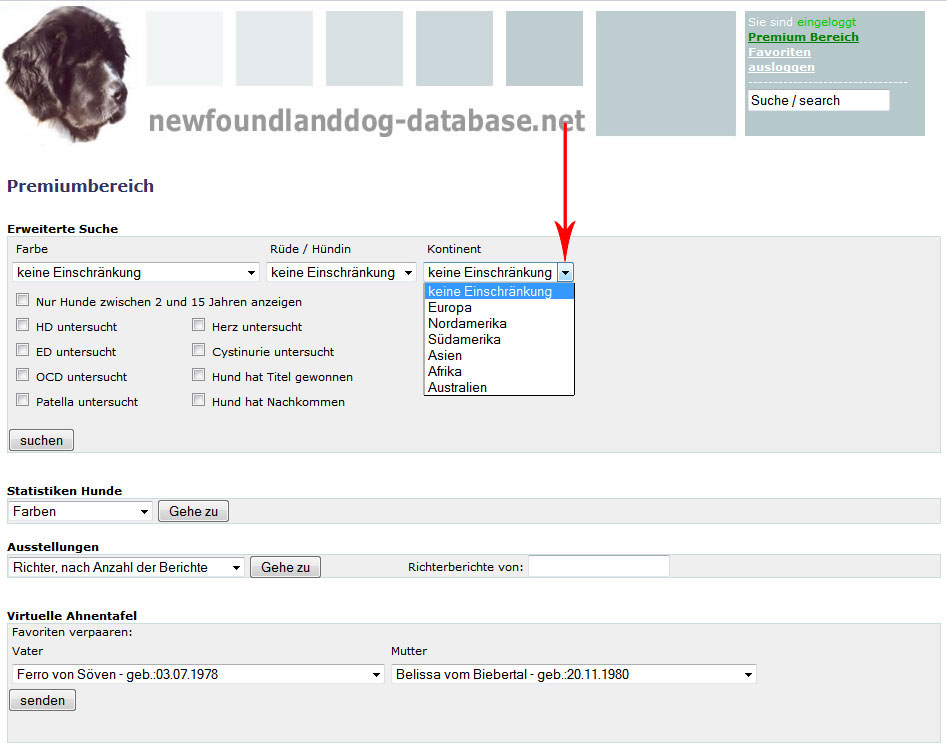This screenshot has height=754, width=947.
Task: Select Europa from the continent list
Action: point(450,308)
